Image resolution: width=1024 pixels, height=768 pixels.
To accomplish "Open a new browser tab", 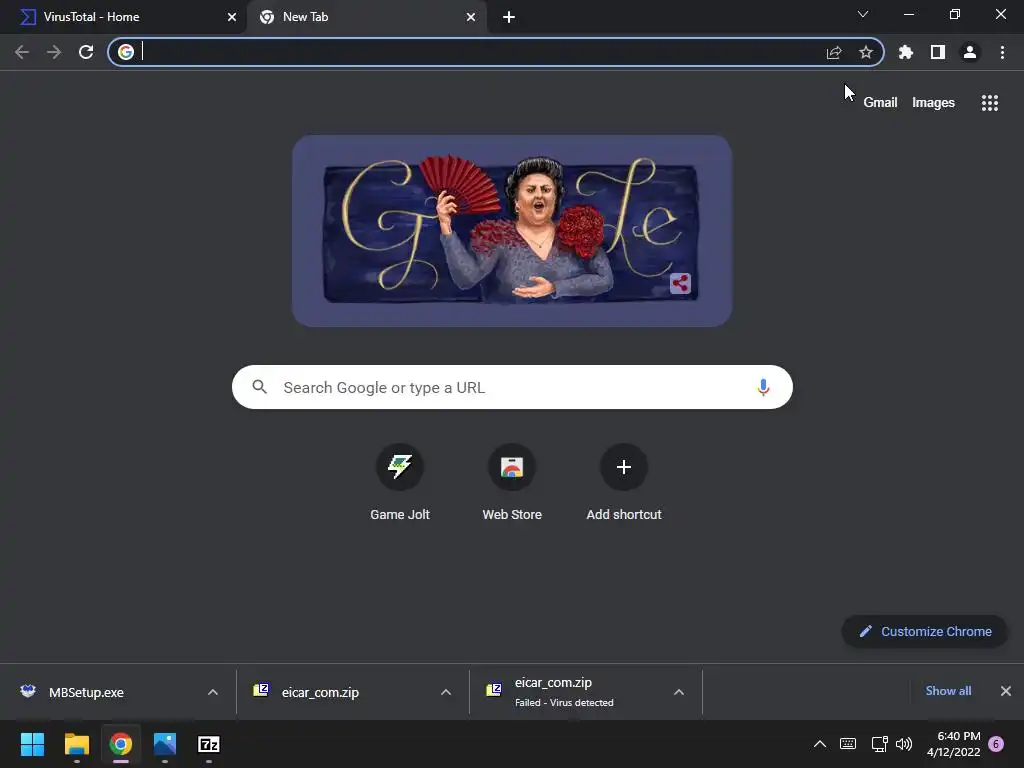I will (x=509, y=17).
